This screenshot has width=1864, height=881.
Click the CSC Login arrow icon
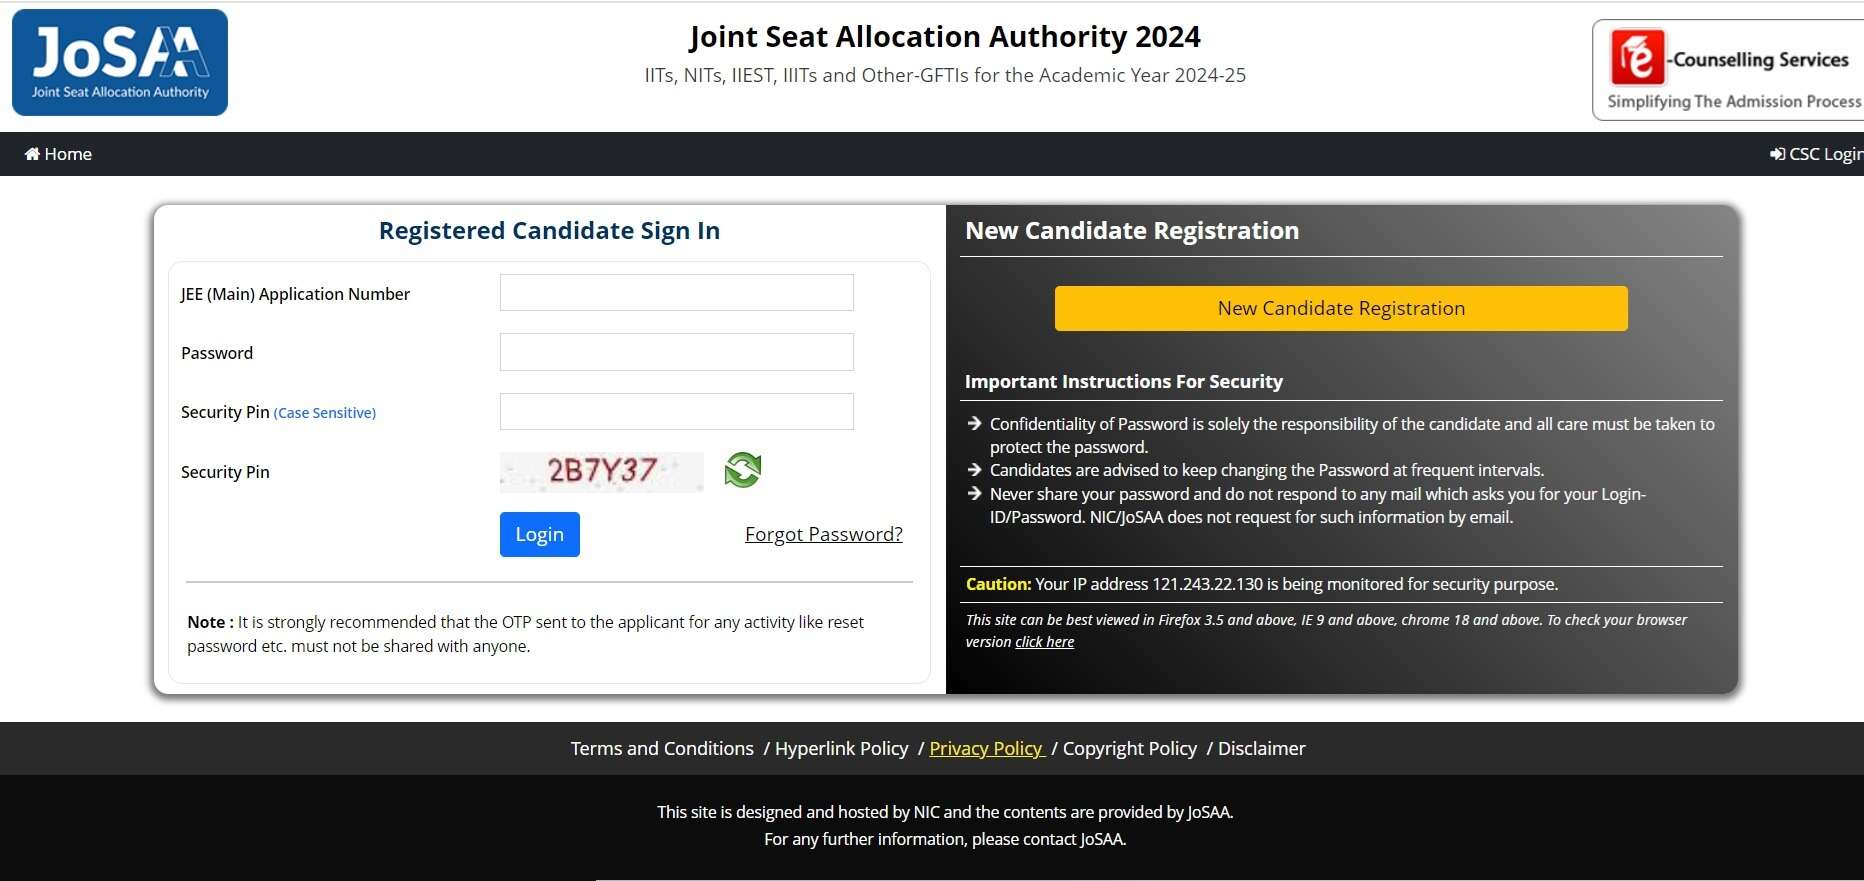pyautogui.click(x=1778, y=153)
